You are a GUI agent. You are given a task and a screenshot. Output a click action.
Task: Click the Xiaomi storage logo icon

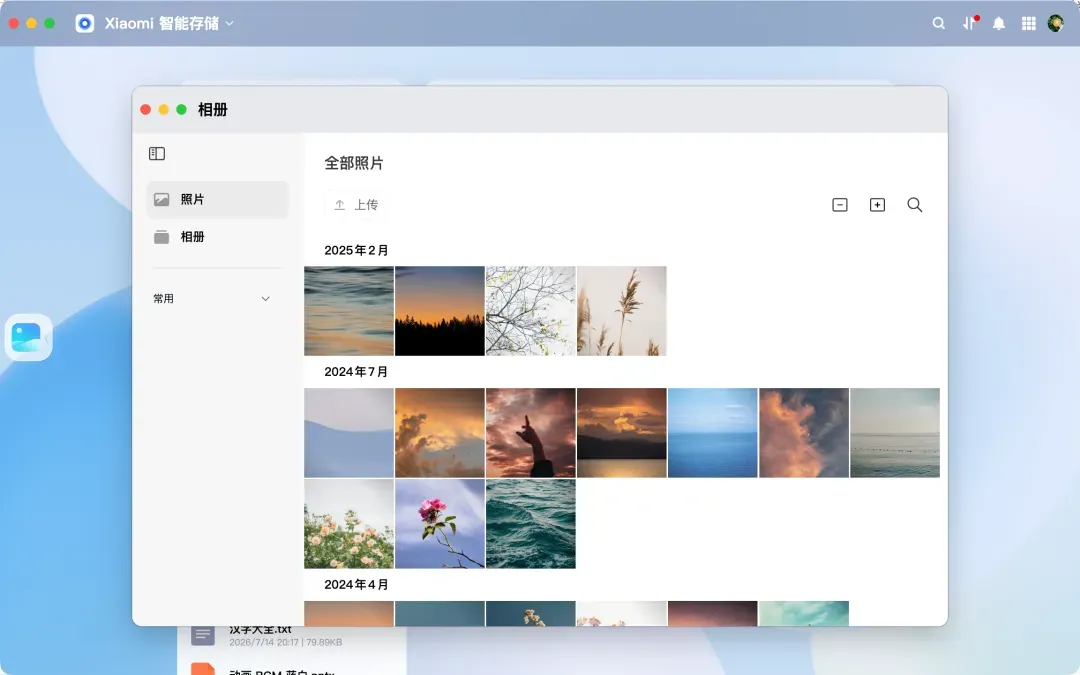(85, 23)
